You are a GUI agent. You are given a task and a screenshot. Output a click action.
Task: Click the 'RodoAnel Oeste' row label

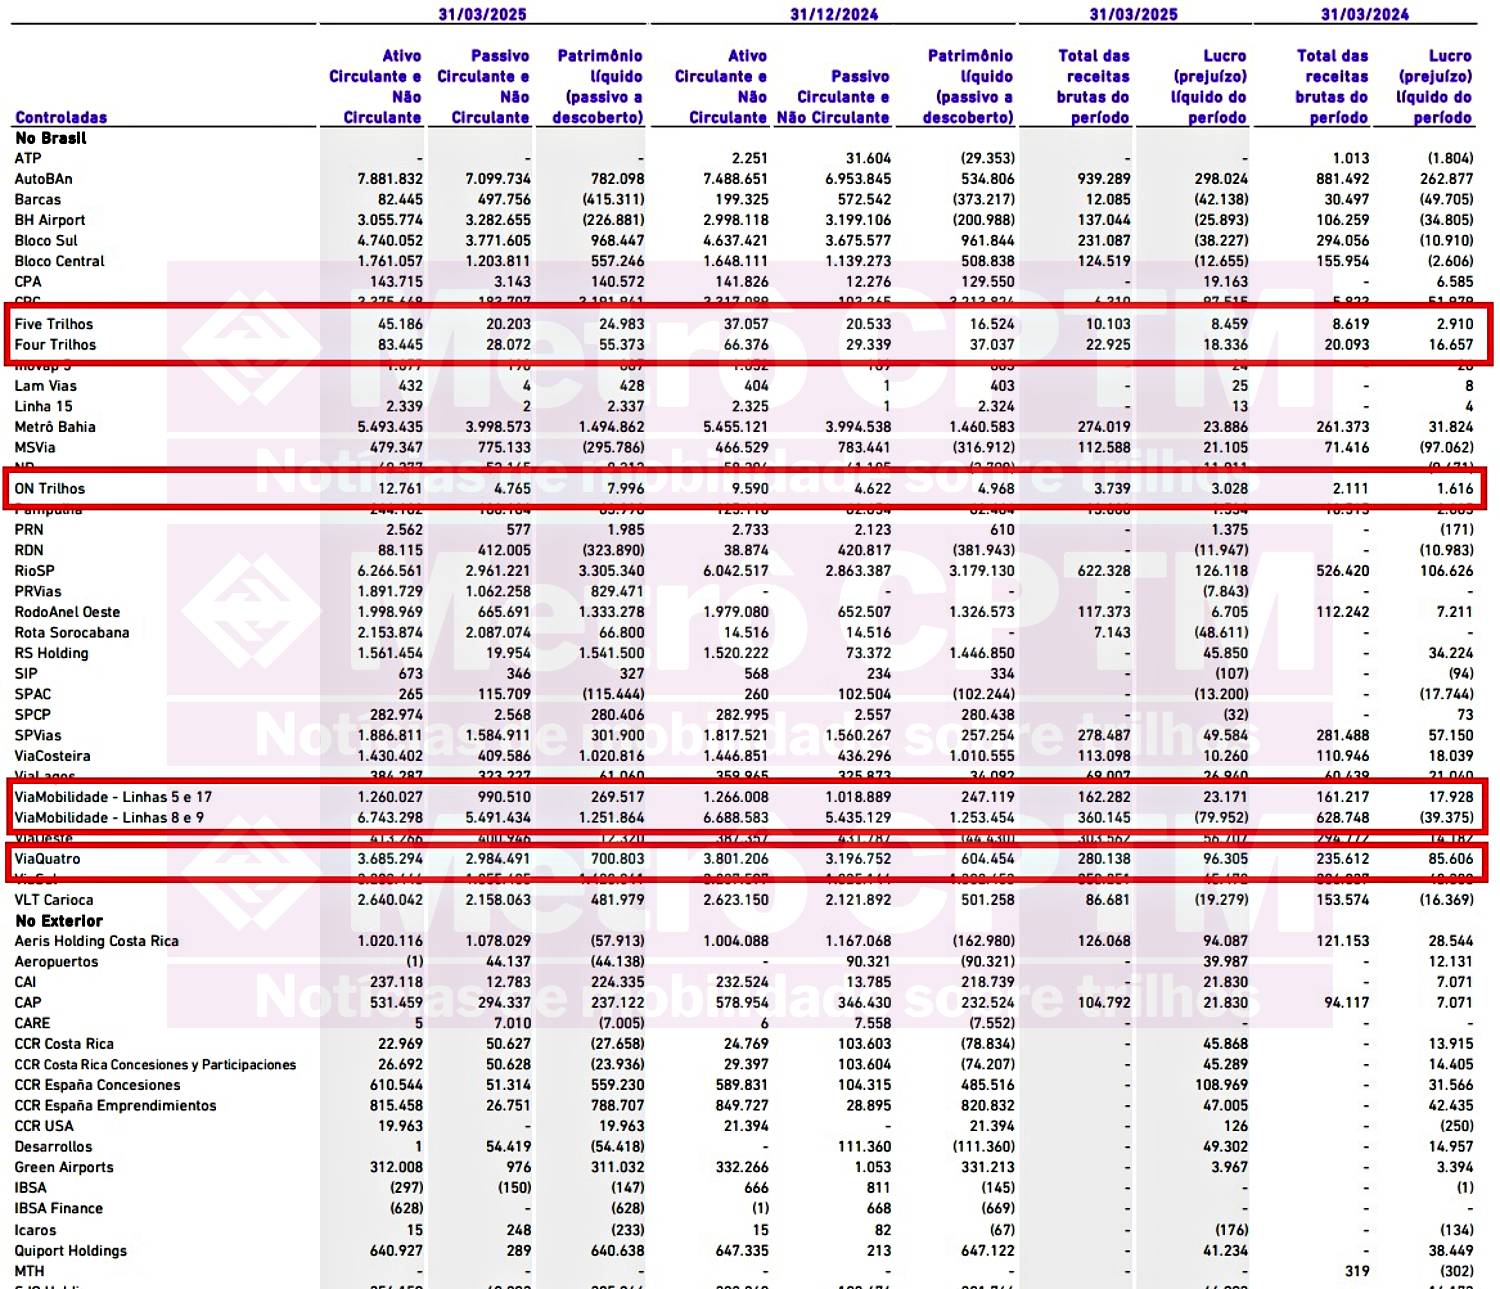(x=67, y=611)
